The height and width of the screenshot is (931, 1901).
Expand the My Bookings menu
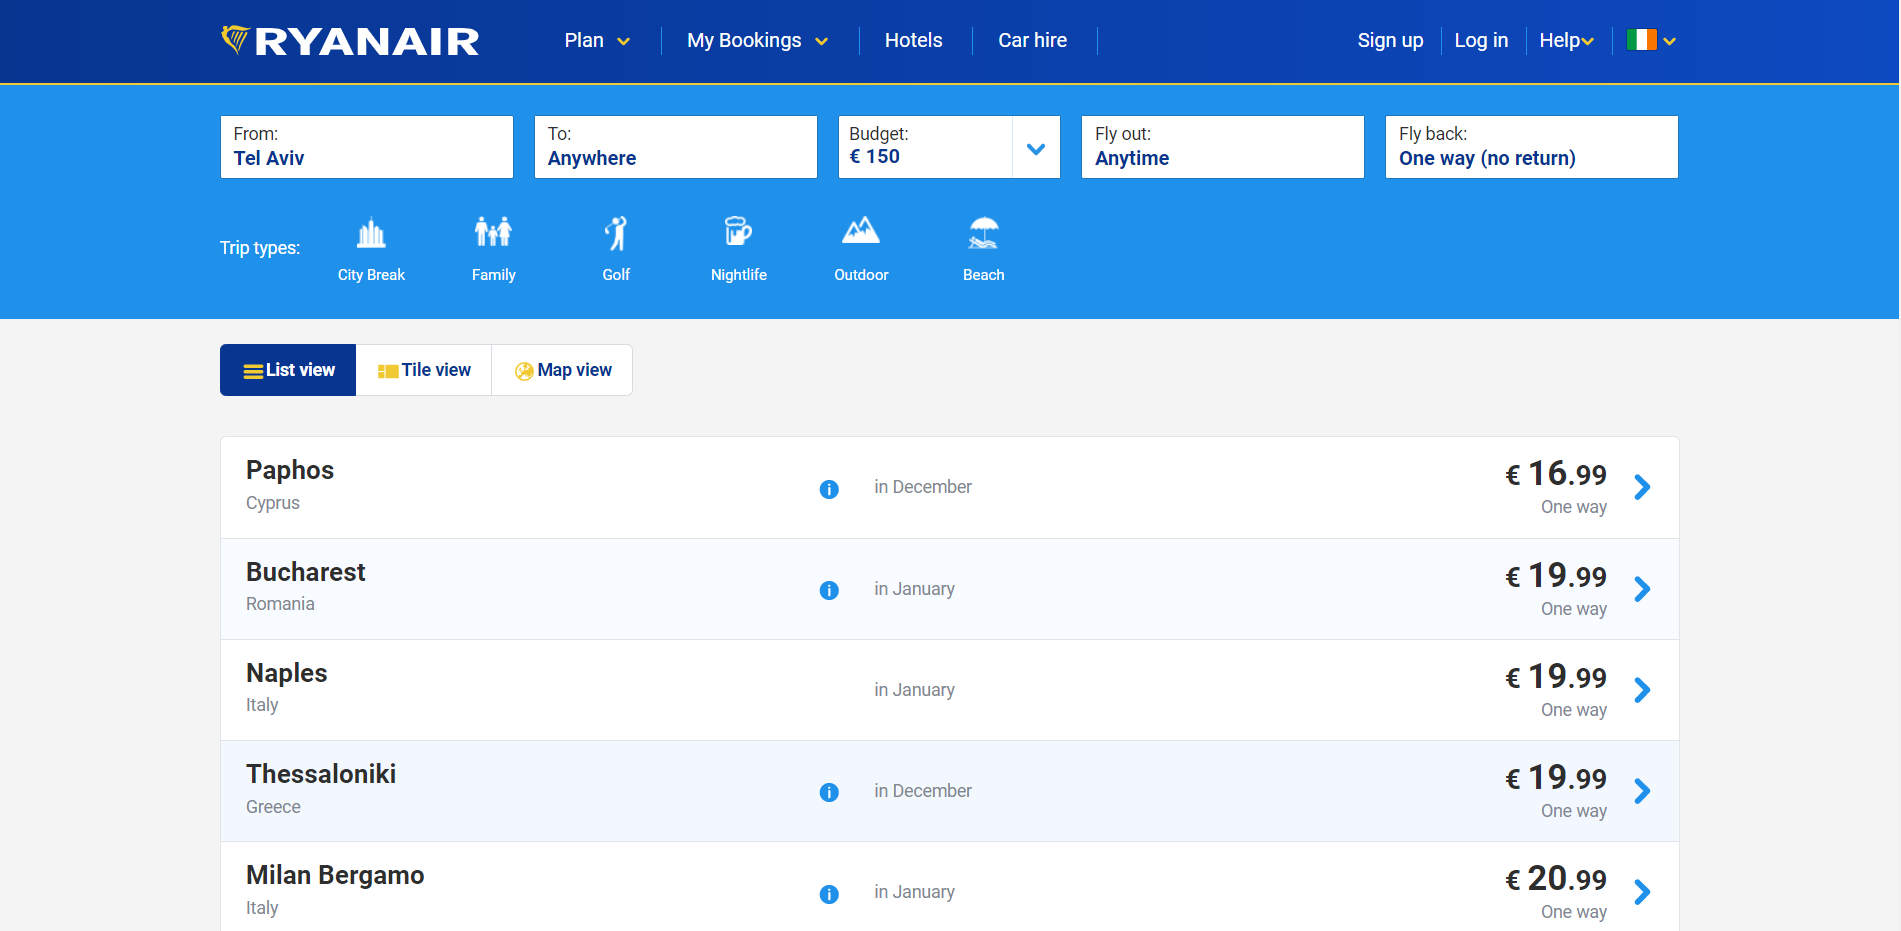click(x=758, y=40)
